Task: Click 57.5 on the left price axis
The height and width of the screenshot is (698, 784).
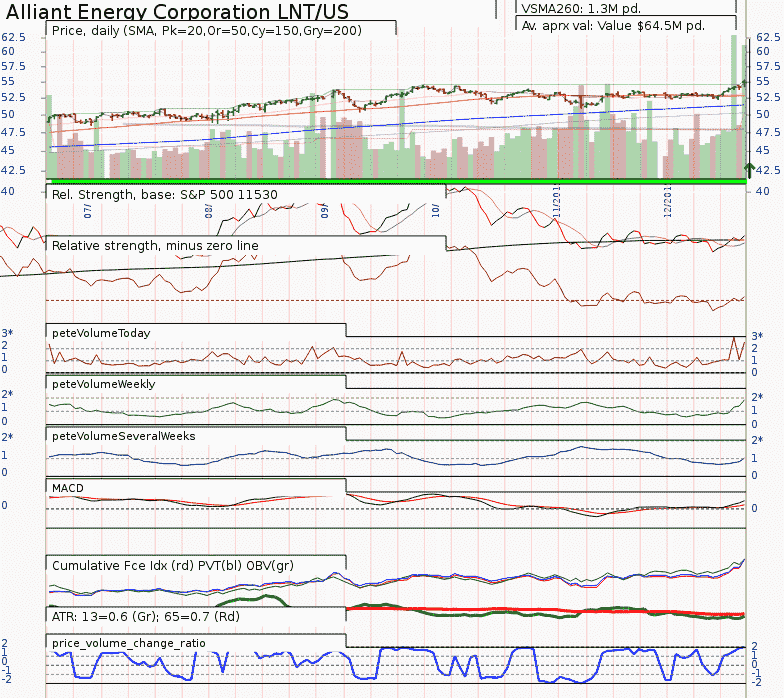Action: click(14, 66)
